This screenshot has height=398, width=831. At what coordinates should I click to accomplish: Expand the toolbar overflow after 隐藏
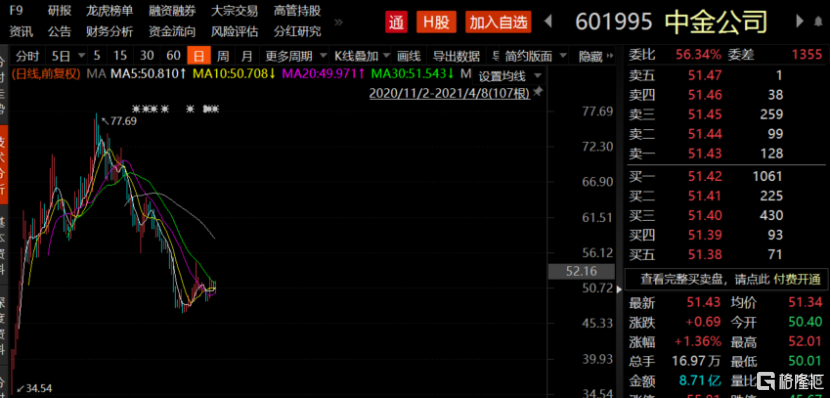coord(609,55)
